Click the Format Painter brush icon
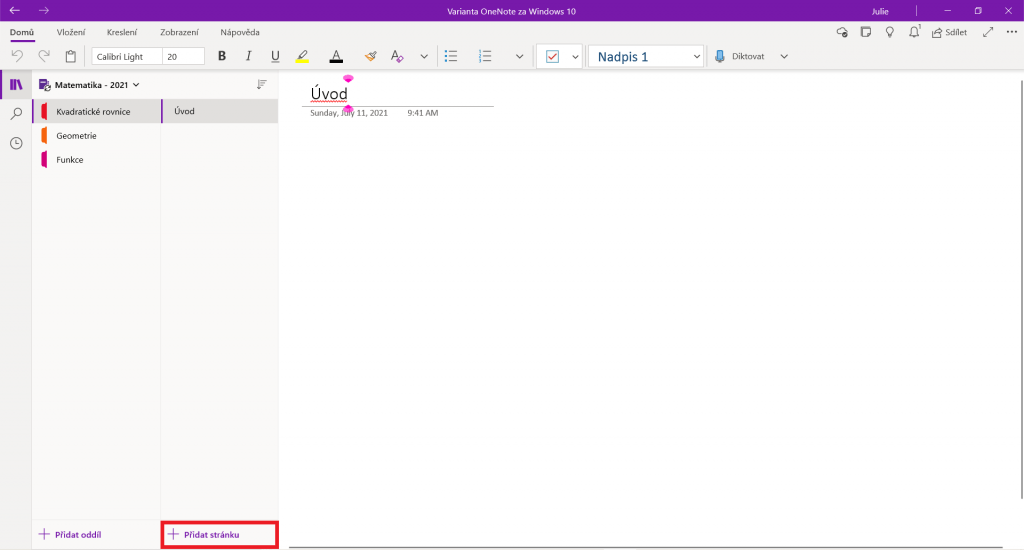This screenshot has width=1024, height=550. [370, 57]
